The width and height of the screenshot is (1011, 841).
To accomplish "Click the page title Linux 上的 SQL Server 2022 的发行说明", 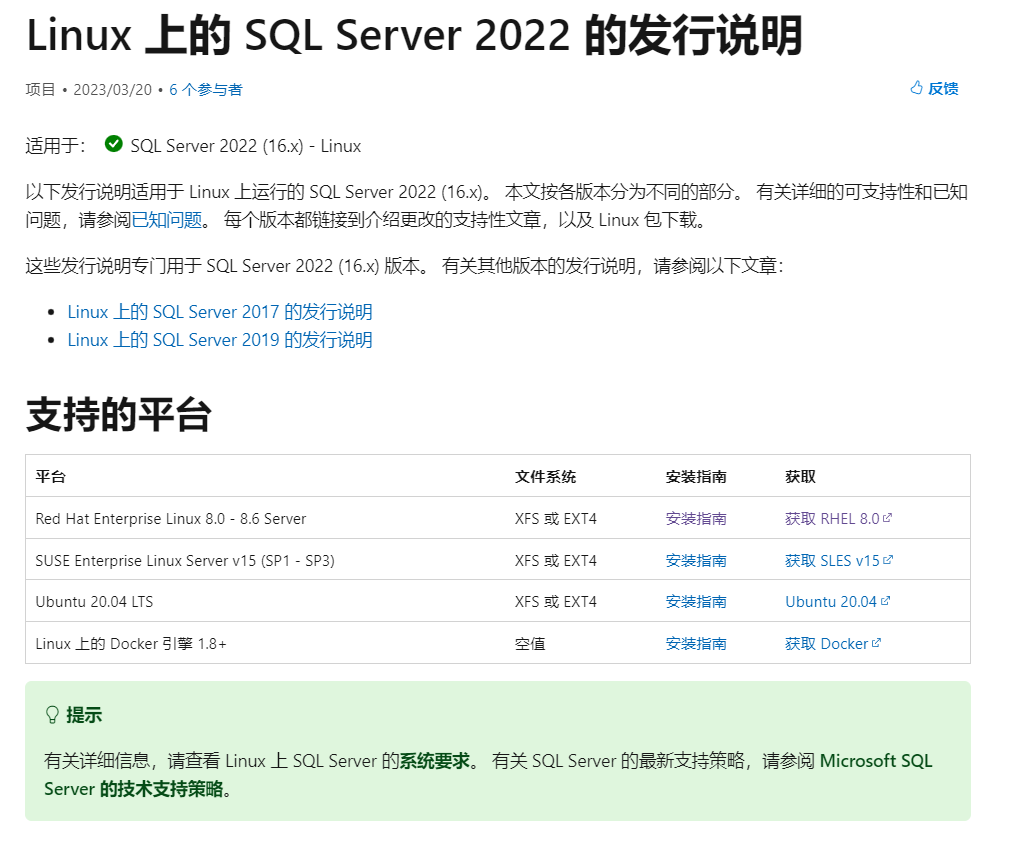I will [x=415, y=35].
